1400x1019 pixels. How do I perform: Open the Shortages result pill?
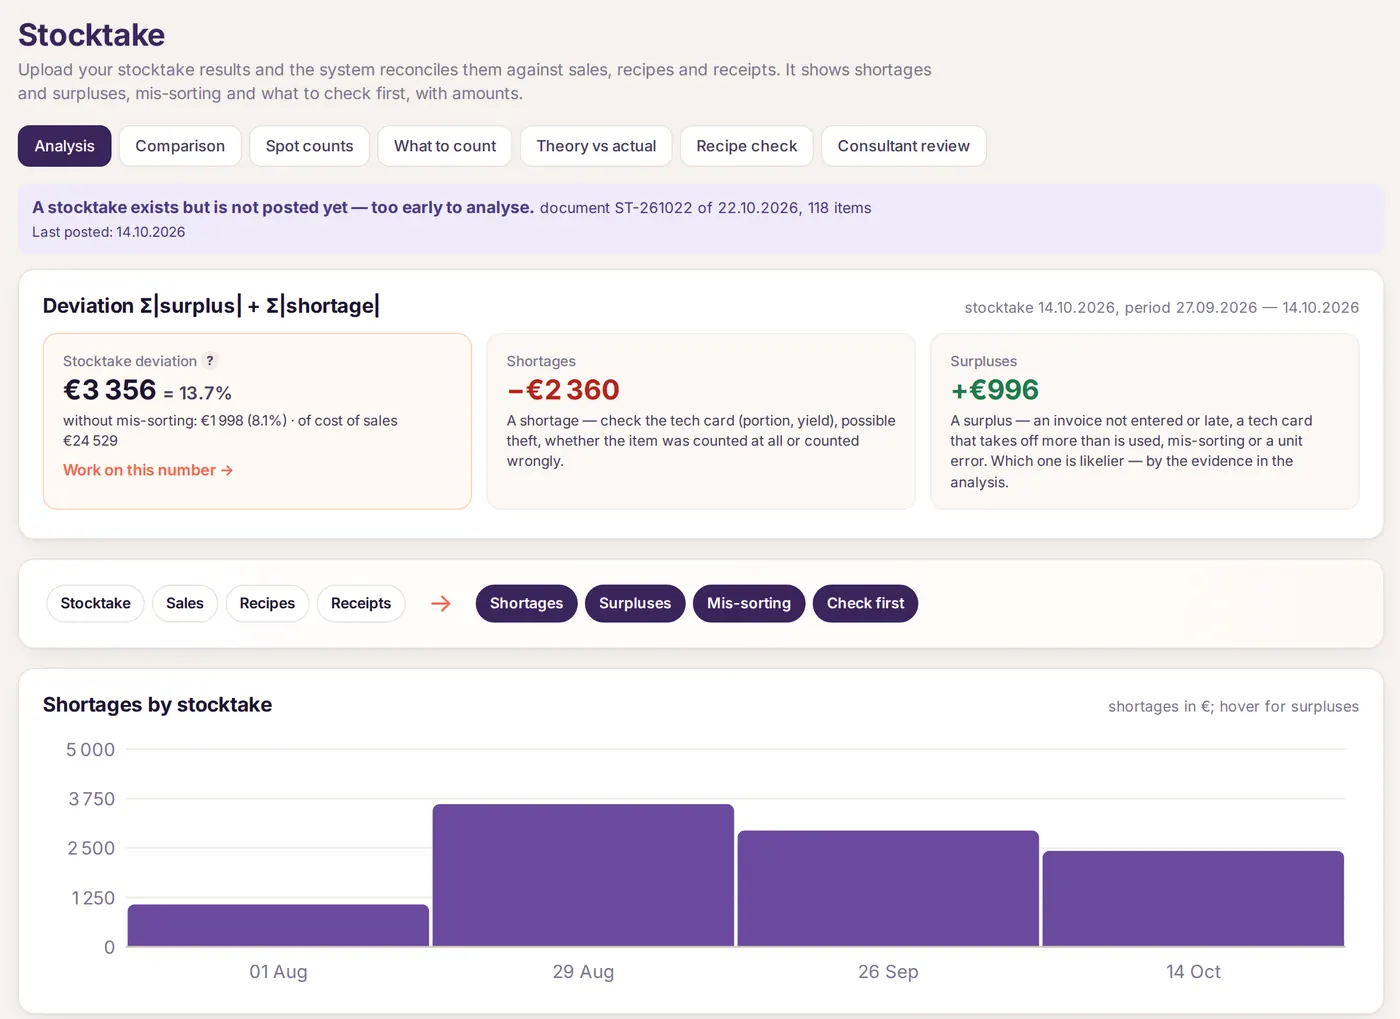527,604
